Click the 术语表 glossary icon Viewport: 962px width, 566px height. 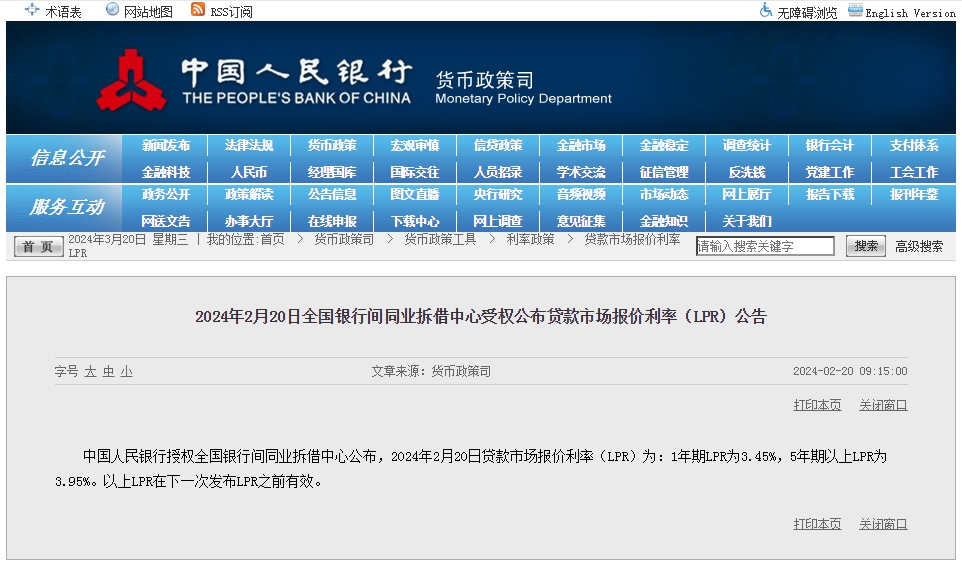[32, 10]
